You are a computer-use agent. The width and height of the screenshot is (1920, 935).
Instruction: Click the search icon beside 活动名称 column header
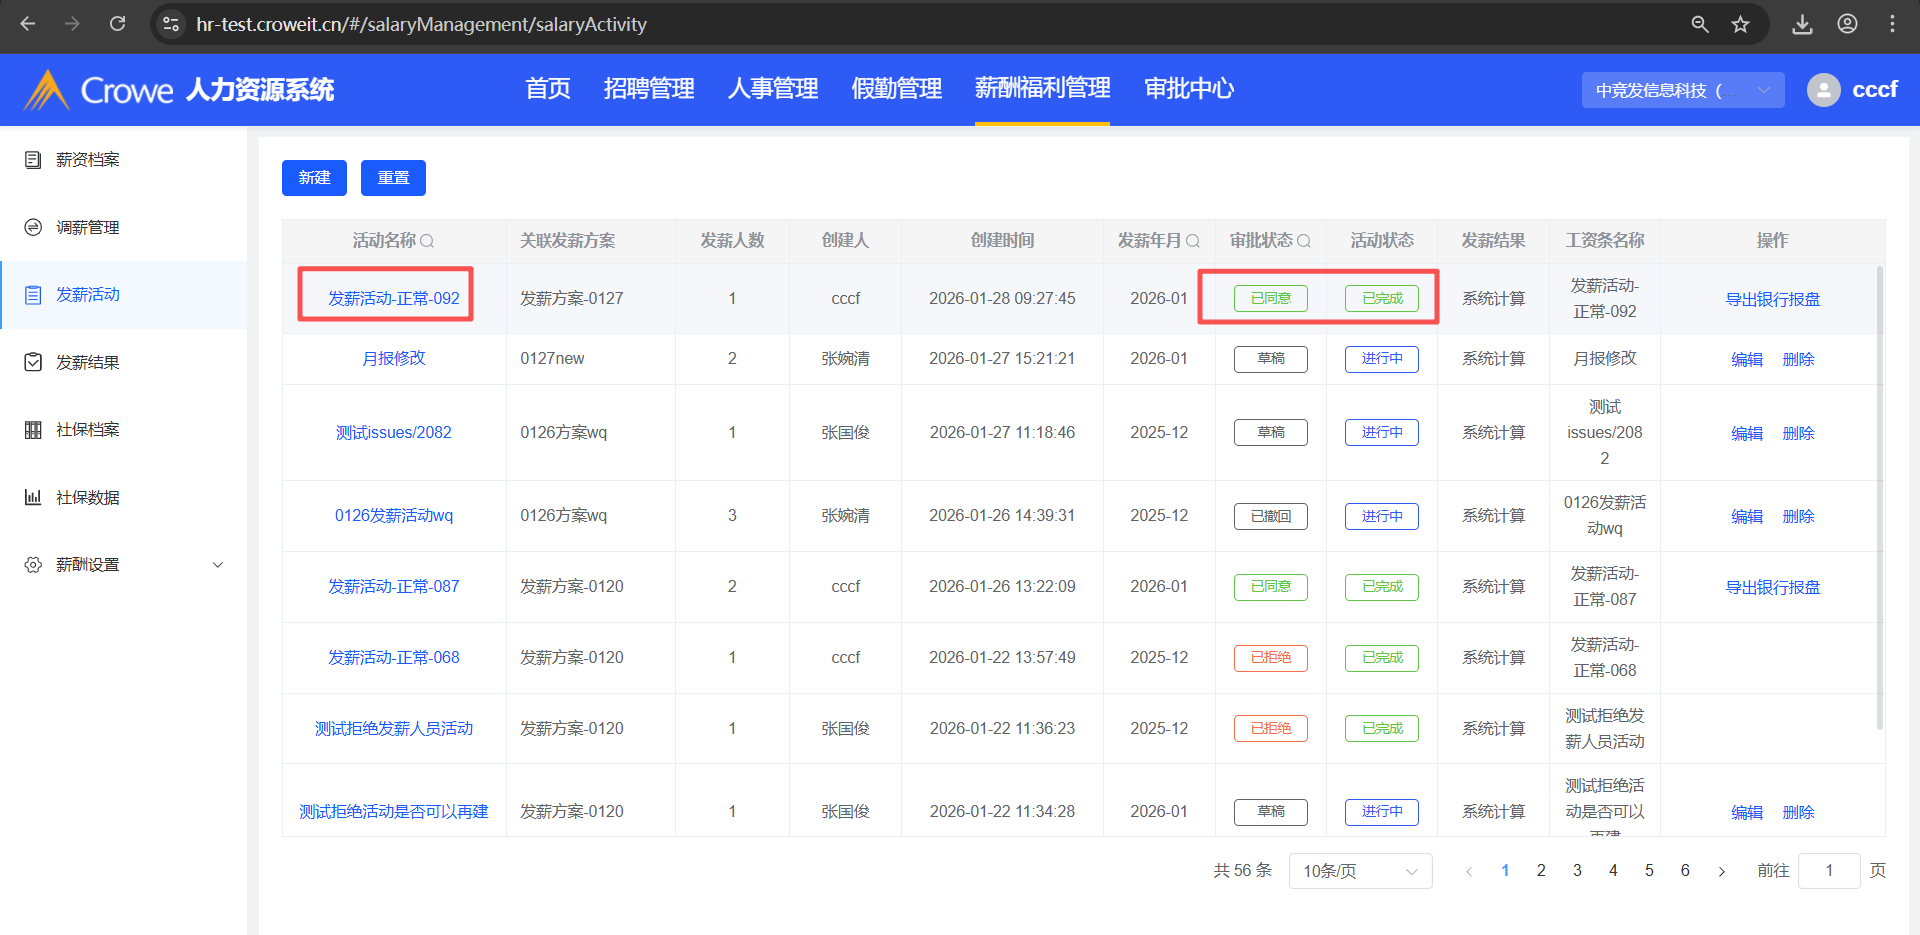[x=427, y=241]
